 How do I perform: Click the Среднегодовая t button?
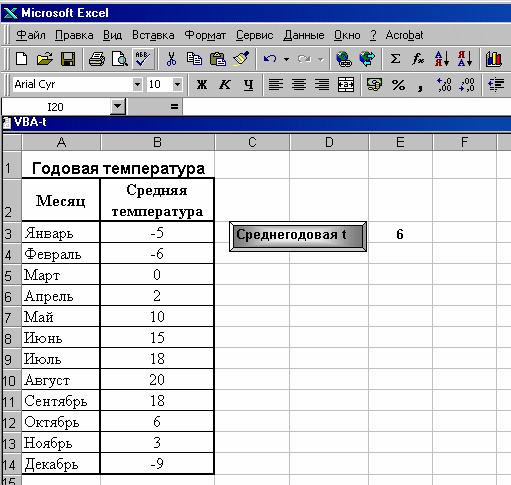click(x=298, y=236)
